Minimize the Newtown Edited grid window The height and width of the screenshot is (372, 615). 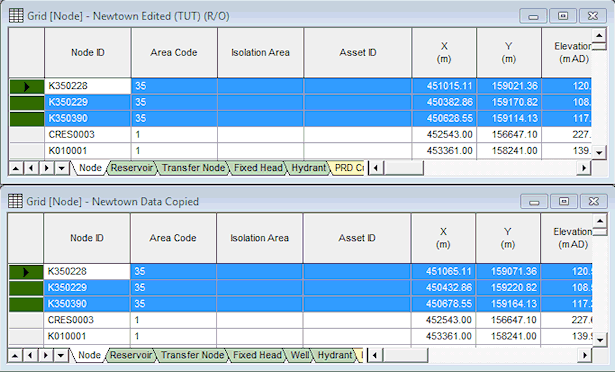(533, 16)
